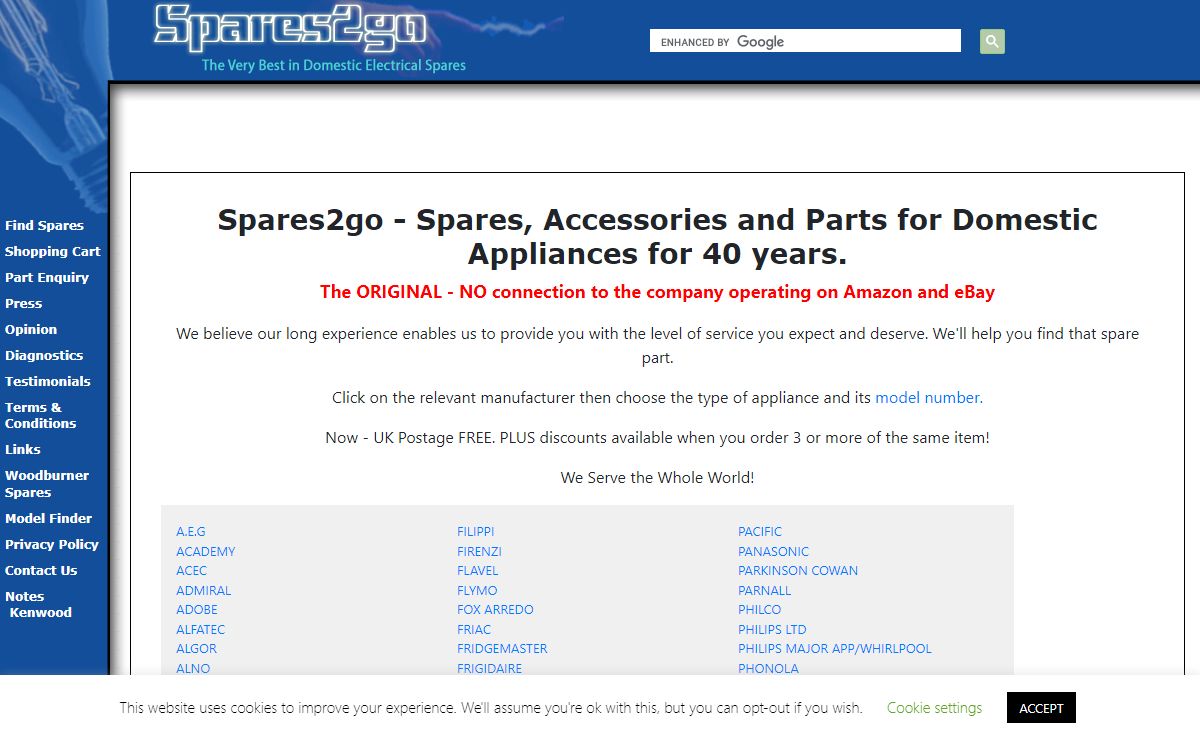This screenshot has width=1200, height=740.
Task: Select manufacturer FRIAC
Action: click(x=474, y=630)
